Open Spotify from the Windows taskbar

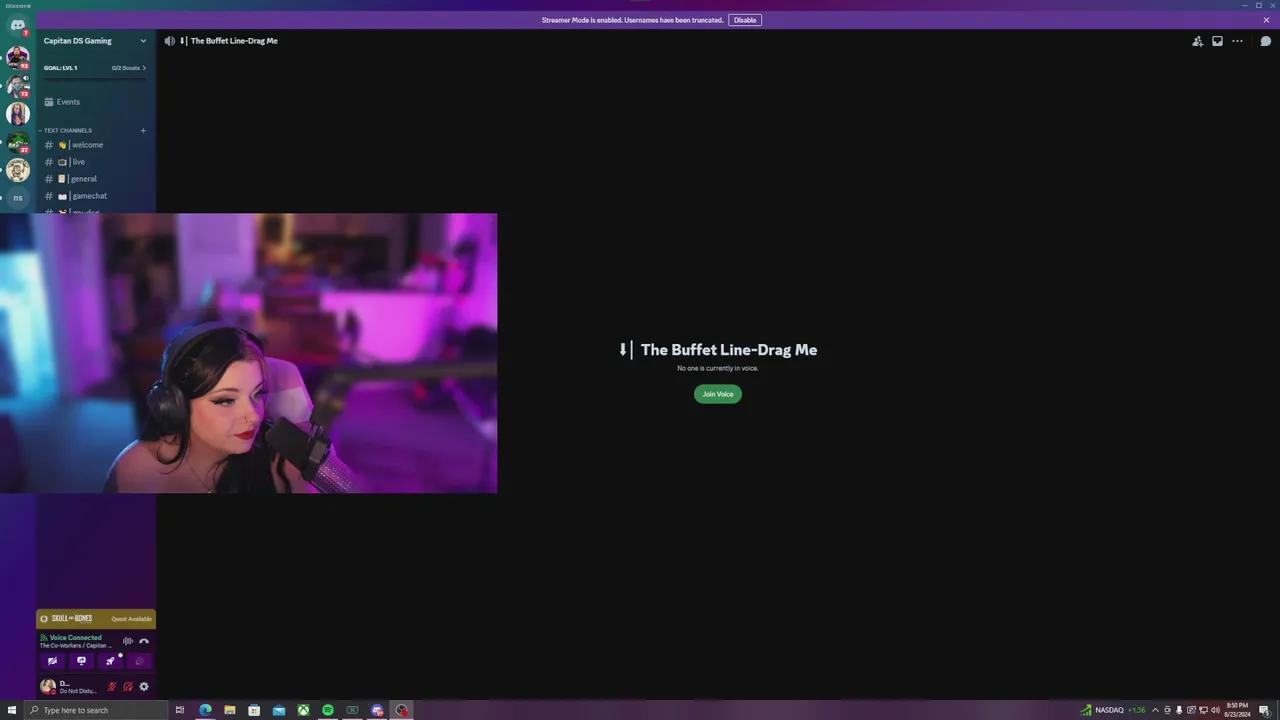tap(328, 710)
